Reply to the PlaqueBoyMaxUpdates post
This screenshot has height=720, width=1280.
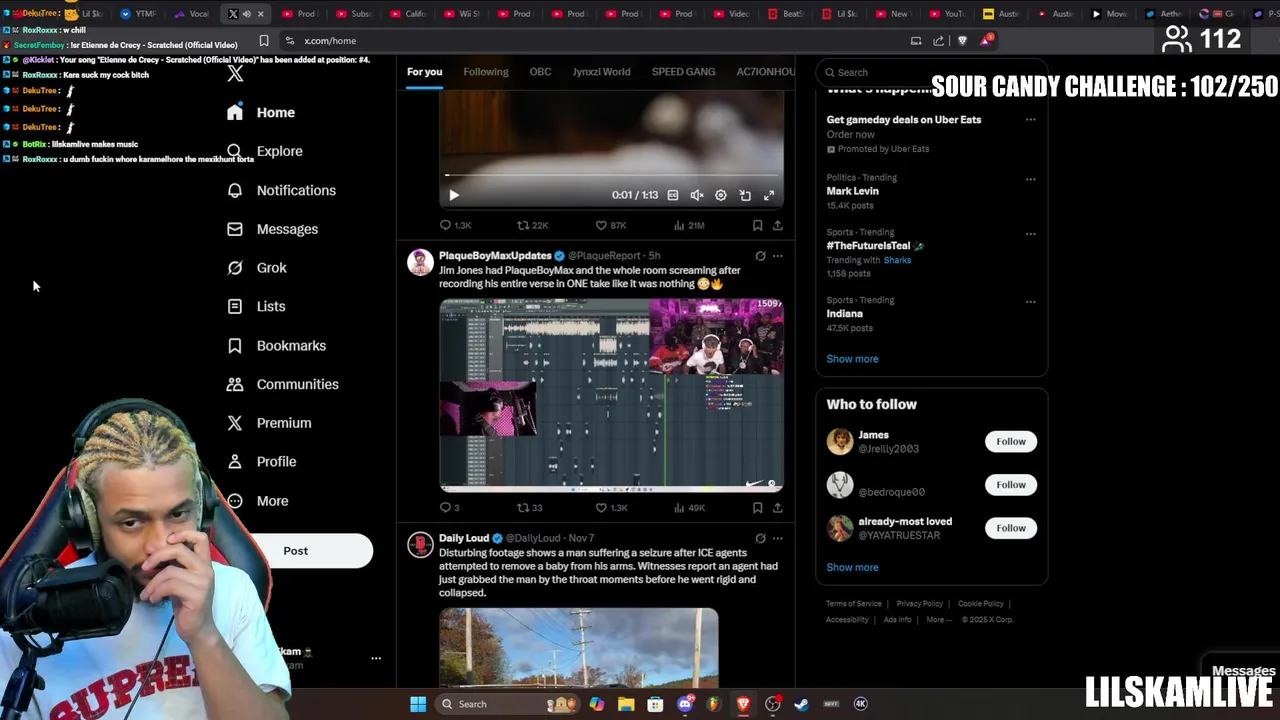point(449,508)
